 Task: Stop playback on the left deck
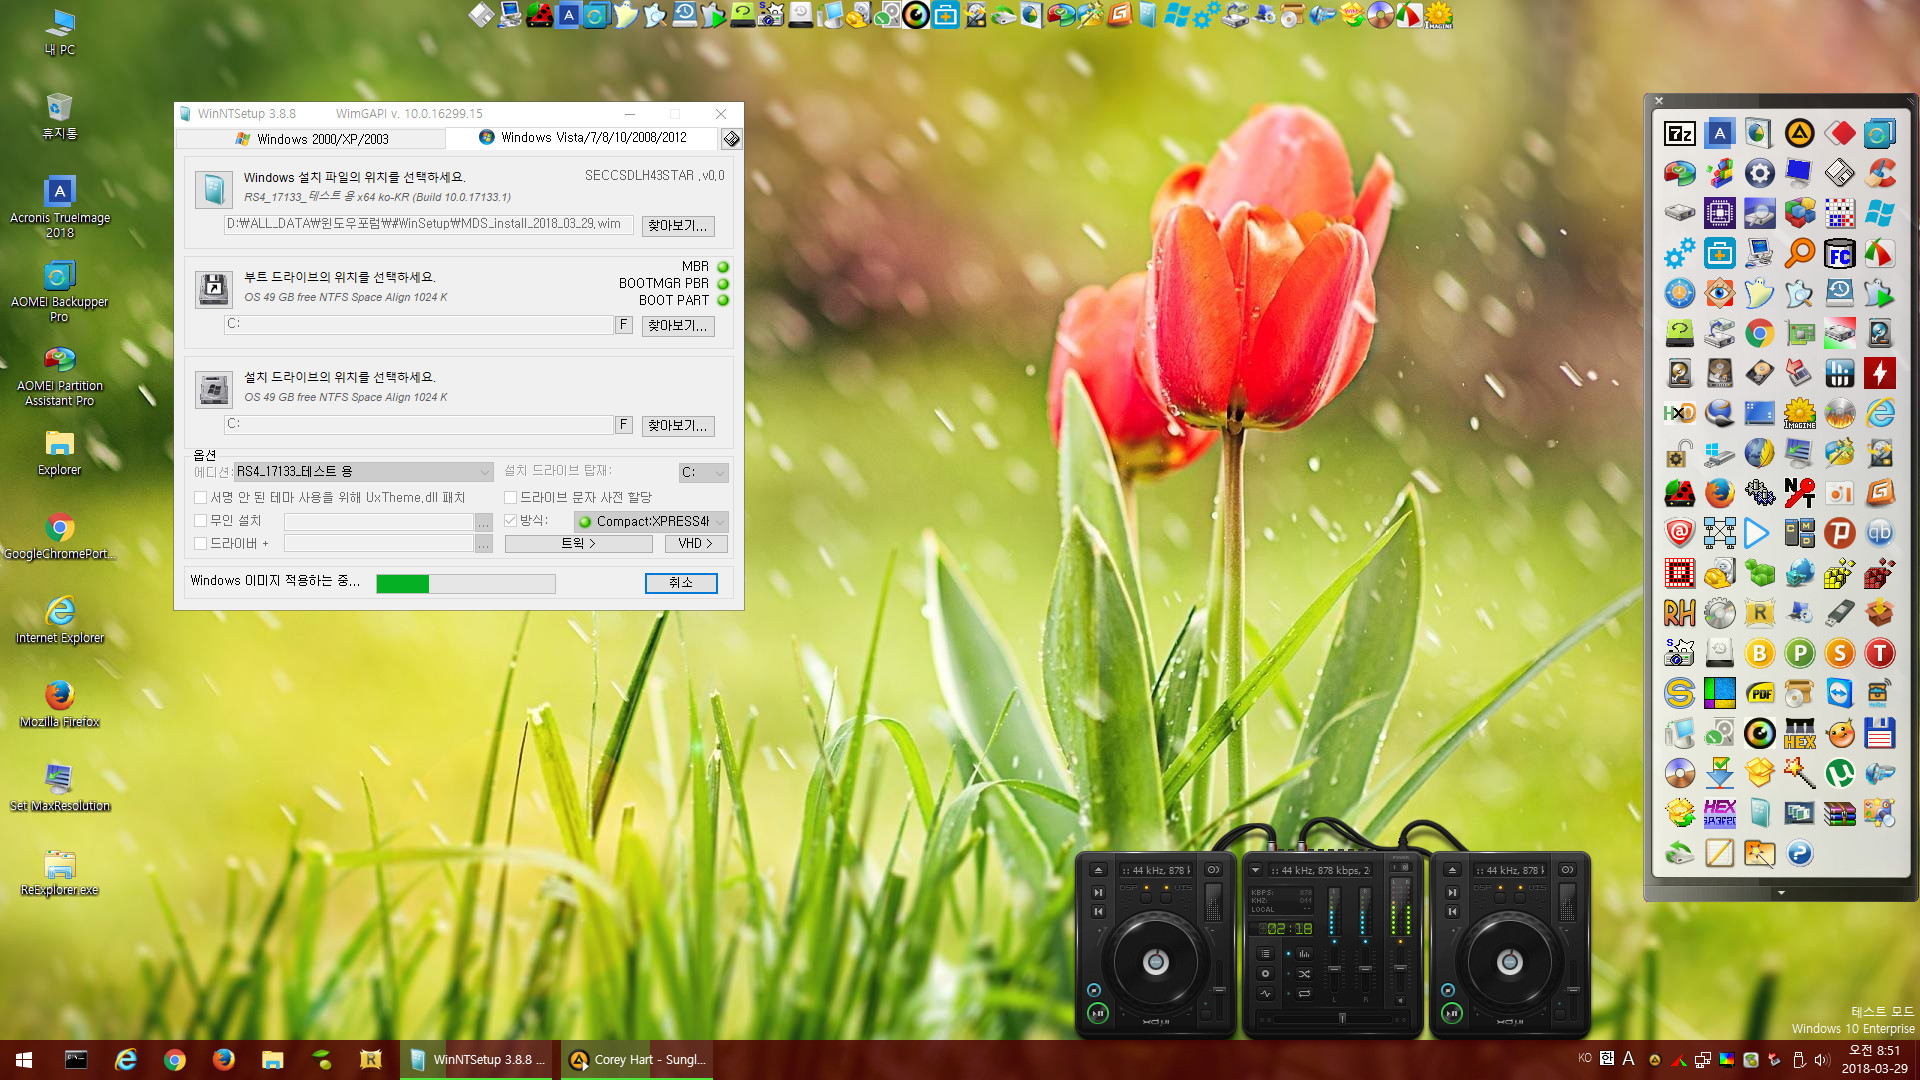pyautogui.click(x=1094, y=990)
